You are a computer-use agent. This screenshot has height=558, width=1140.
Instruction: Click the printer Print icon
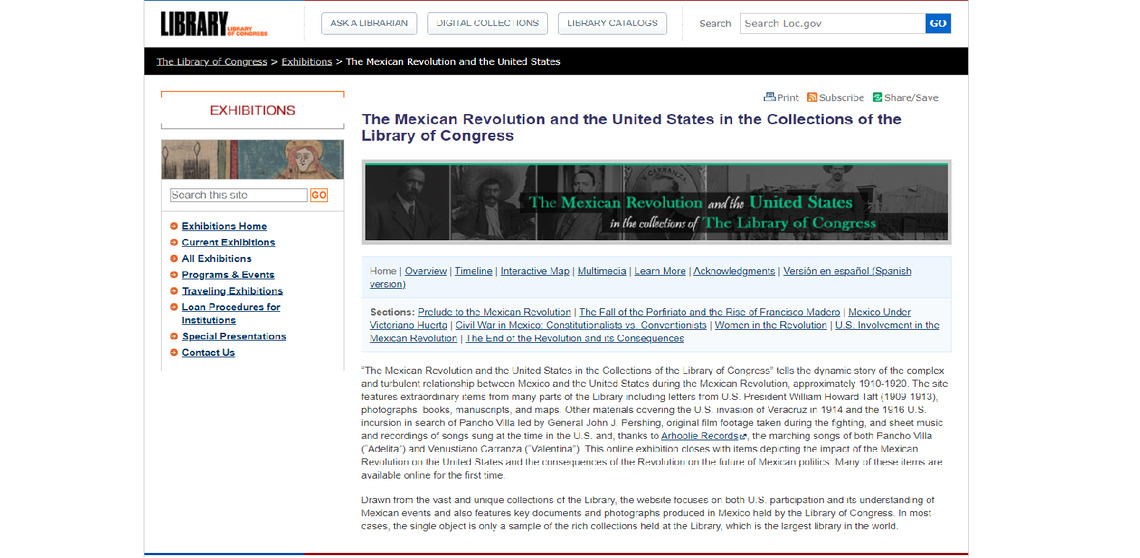pos(769,97)
